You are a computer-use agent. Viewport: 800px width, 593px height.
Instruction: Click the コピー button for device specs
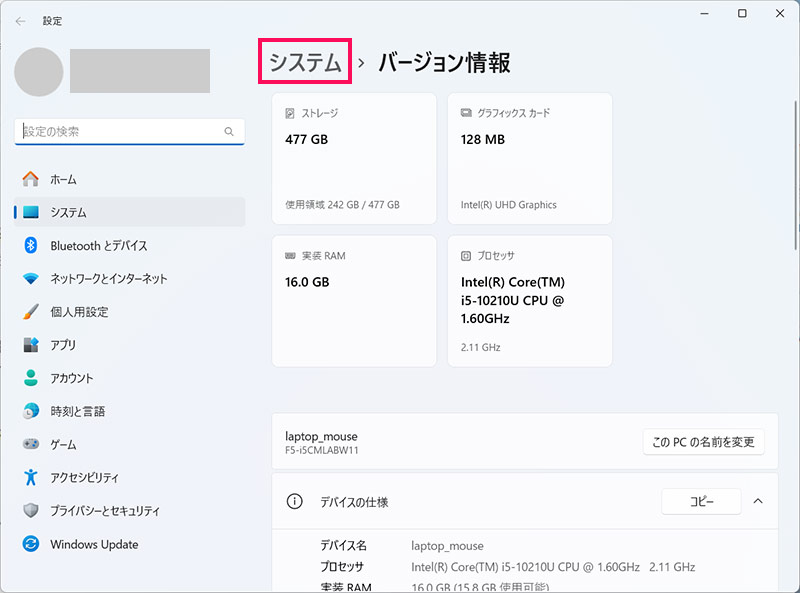702,502
